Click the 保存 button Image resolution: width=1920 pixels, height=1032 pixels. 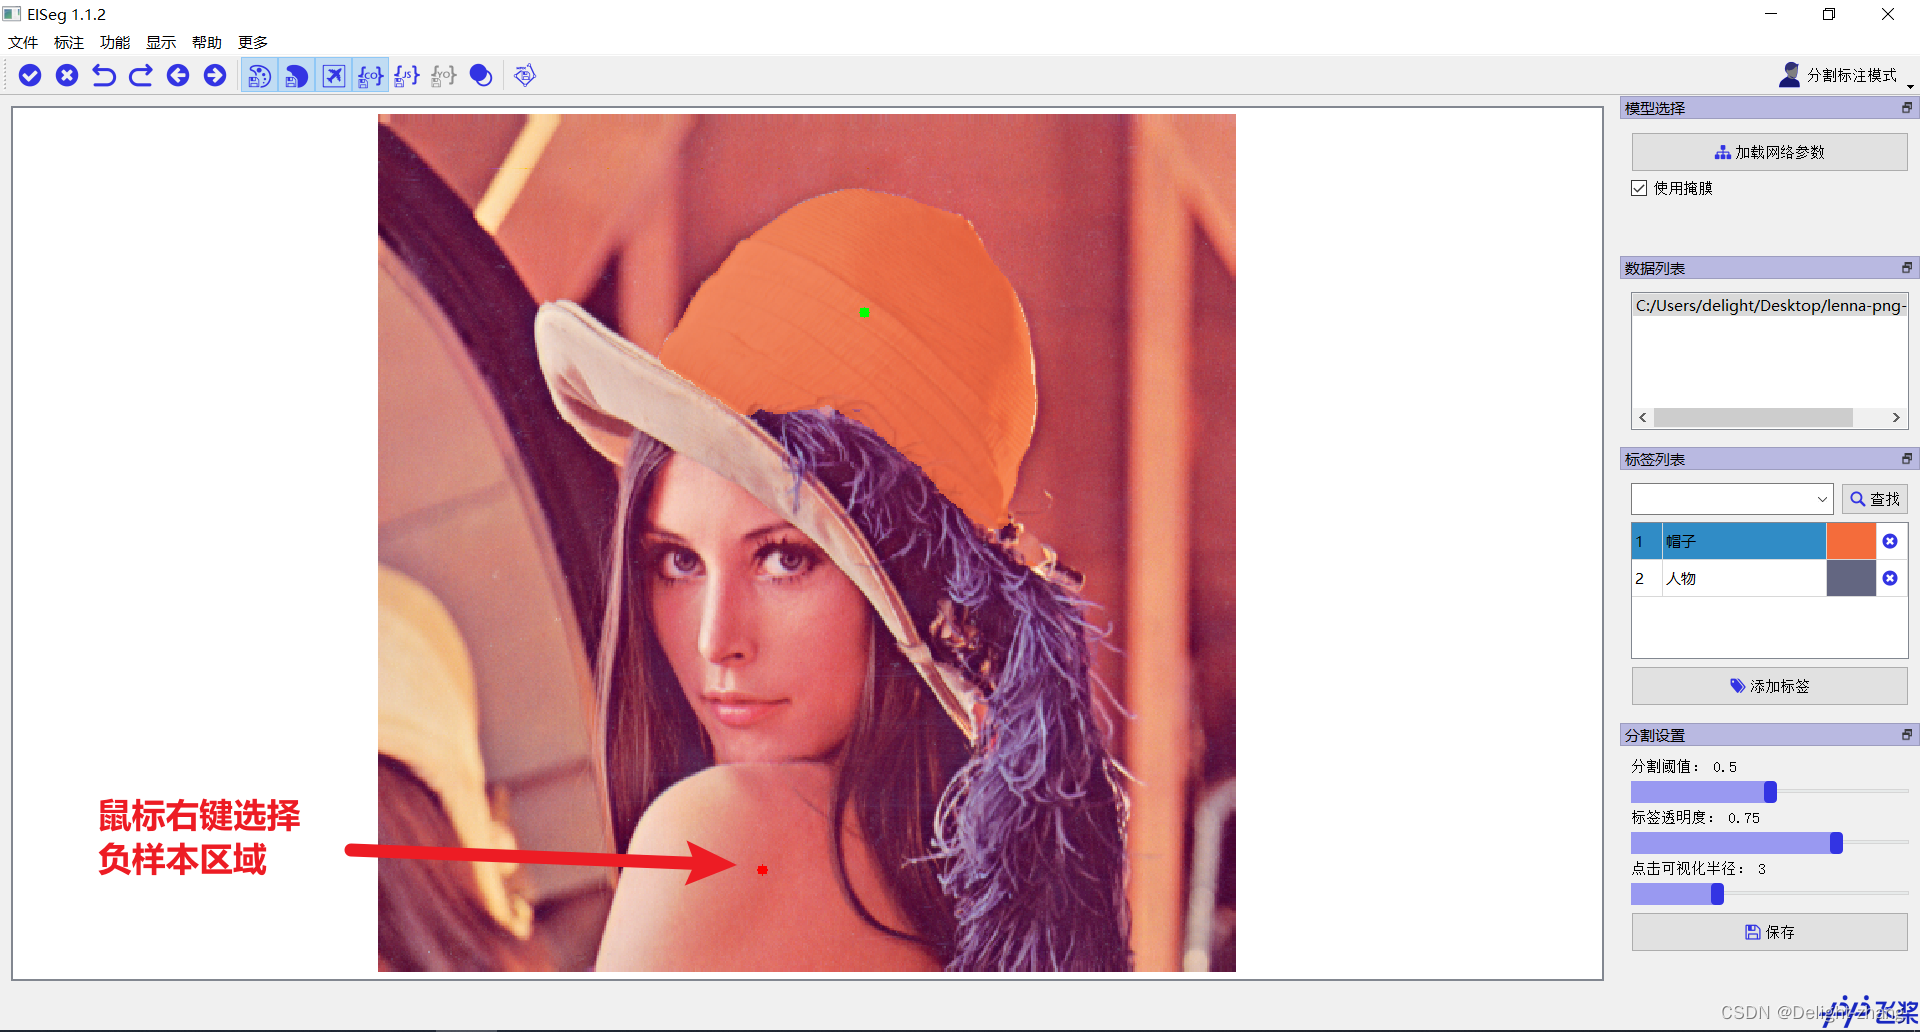pyautogui.click(x=1769, y=932)
